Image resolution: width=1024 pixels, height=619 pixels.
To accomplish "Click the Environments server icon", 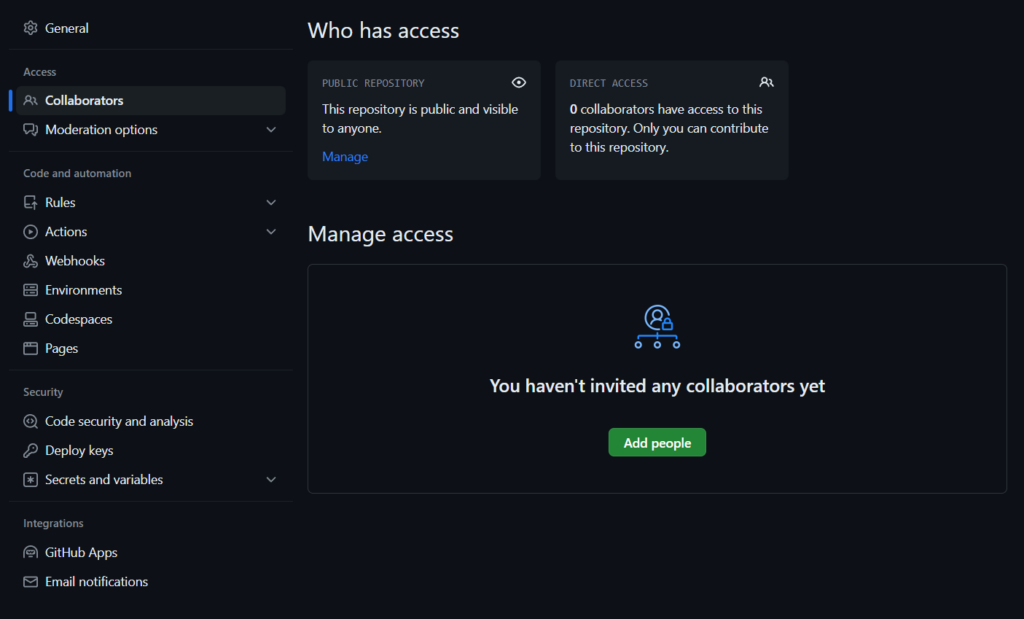I will tap(29, 289).
